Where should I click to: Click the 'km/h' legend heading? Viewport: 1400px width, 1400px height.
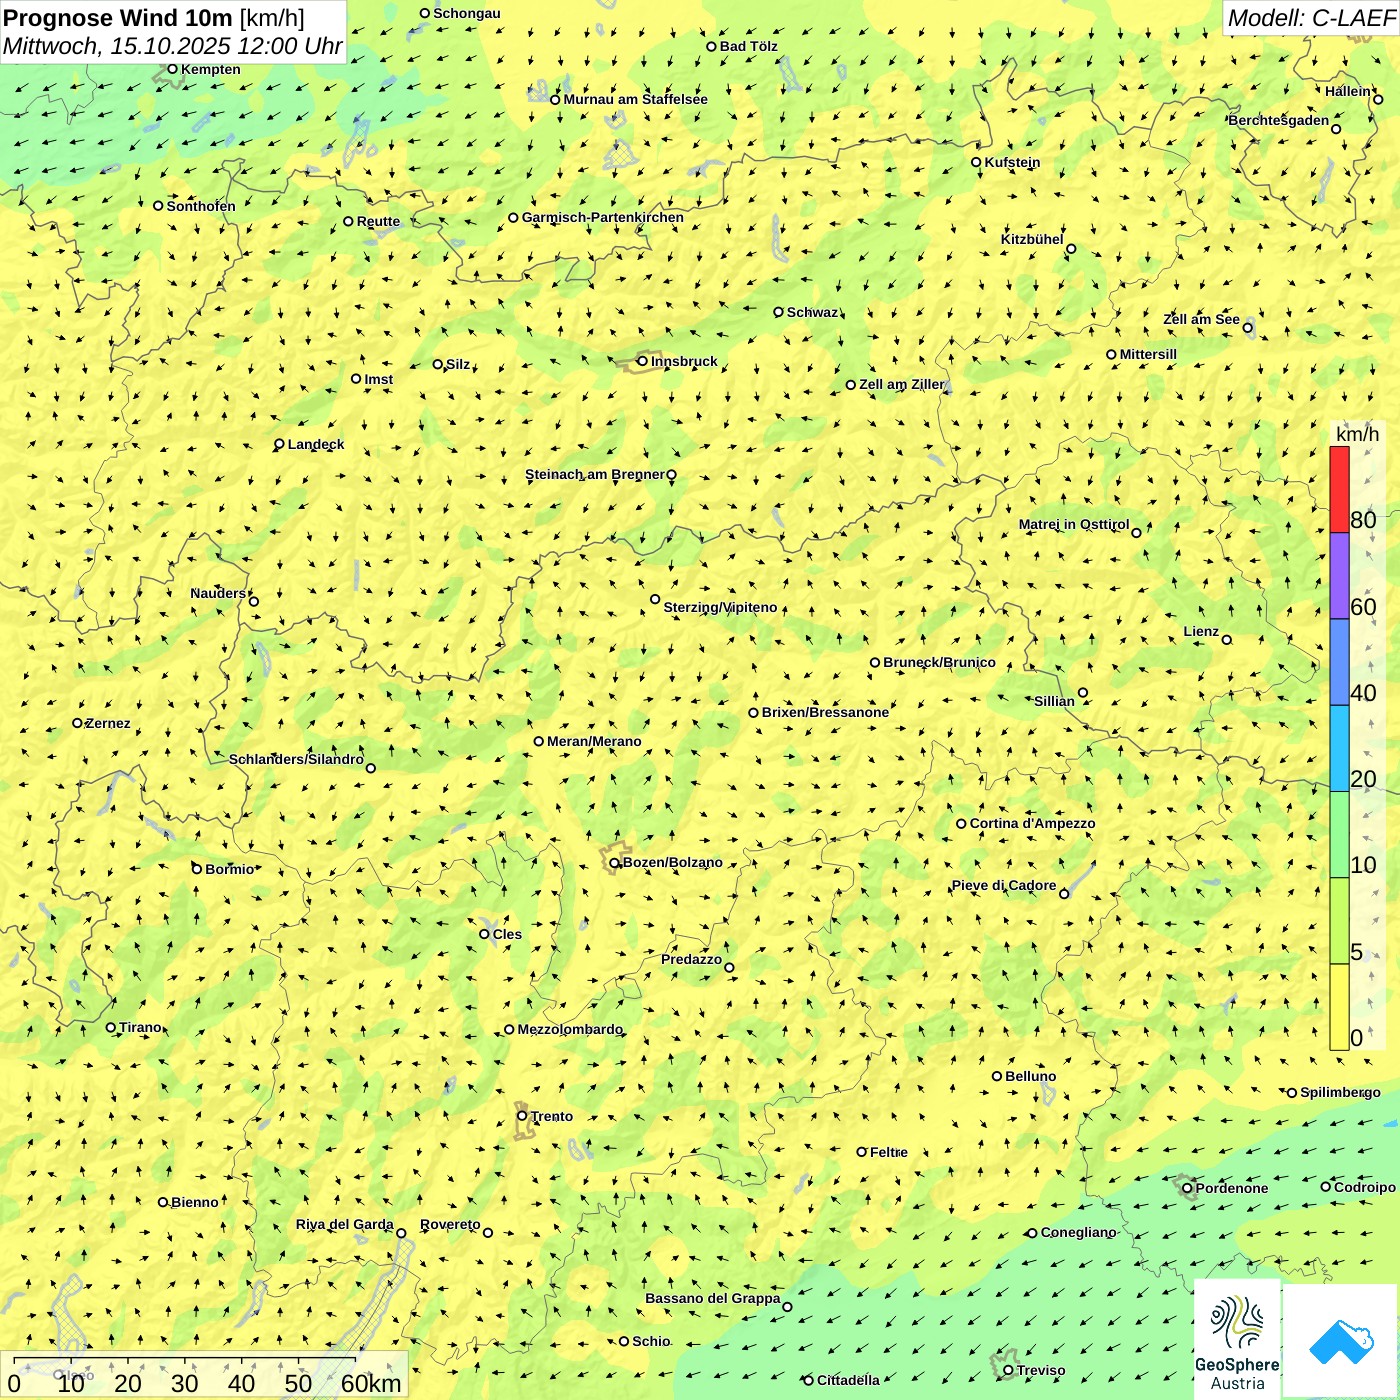[1357, 434]
